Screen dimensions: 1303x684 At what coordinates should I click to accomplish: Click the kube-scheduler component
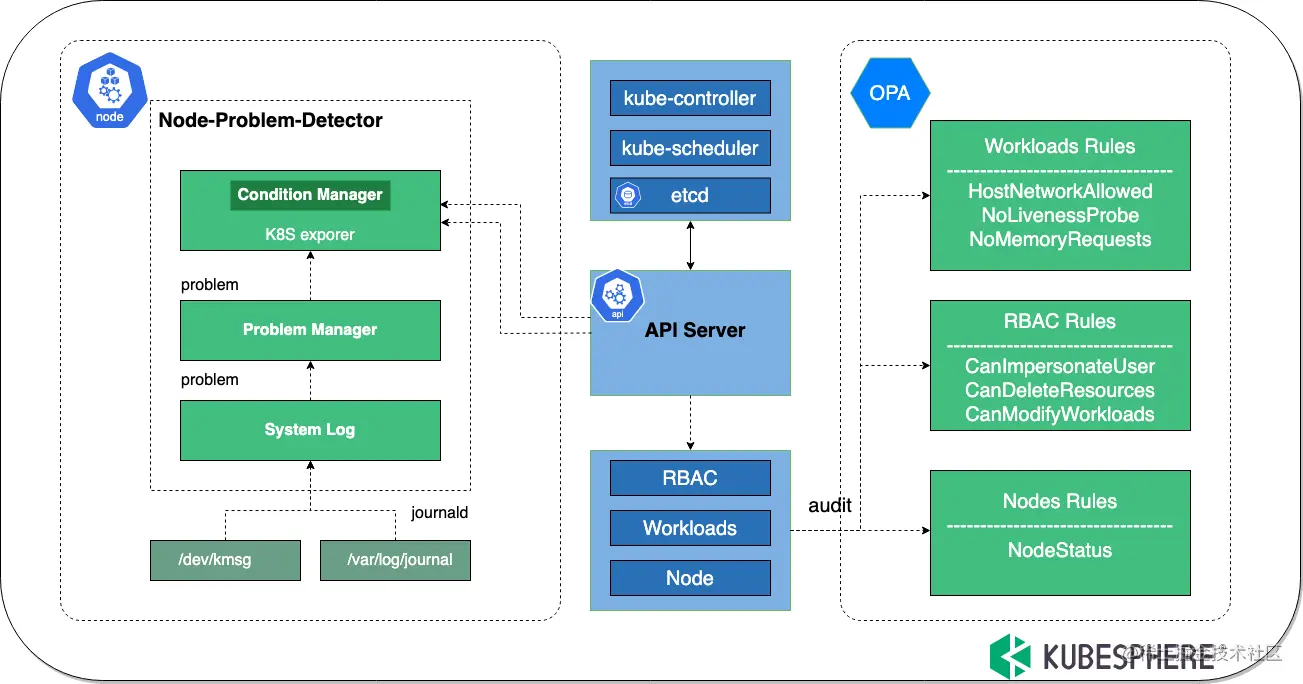[x=690, y=148]
